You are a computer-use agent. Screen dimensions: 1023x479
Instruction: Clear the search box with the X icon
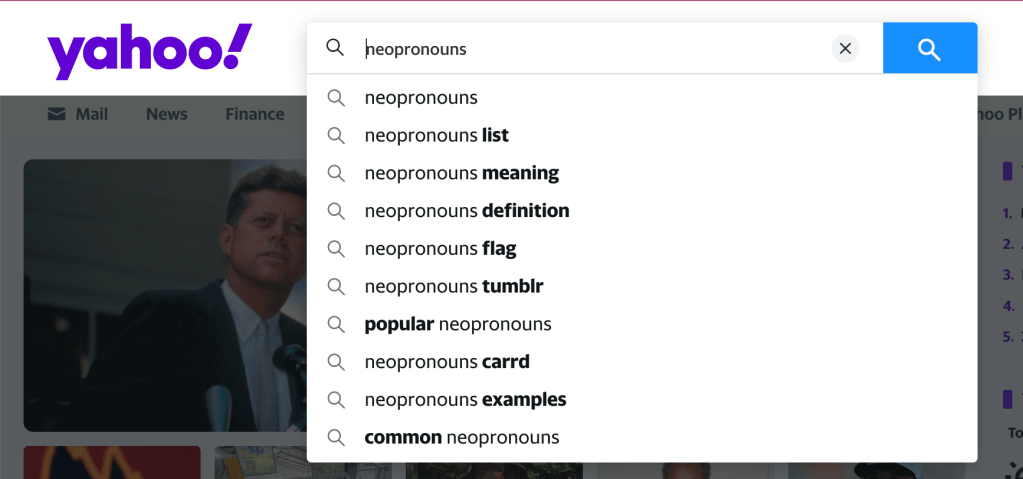845,49
